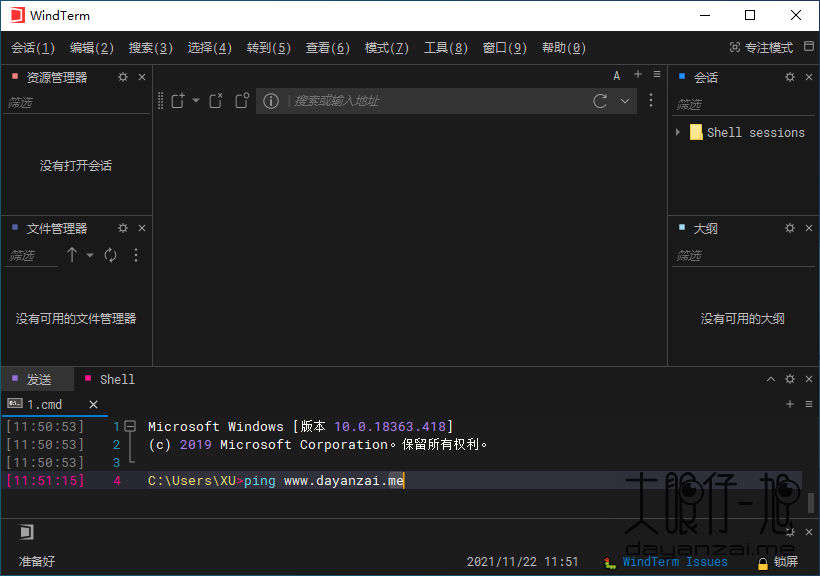The image size is (820, 576).
Task: Open the 工具(8) menu
Action: [446, 48]
